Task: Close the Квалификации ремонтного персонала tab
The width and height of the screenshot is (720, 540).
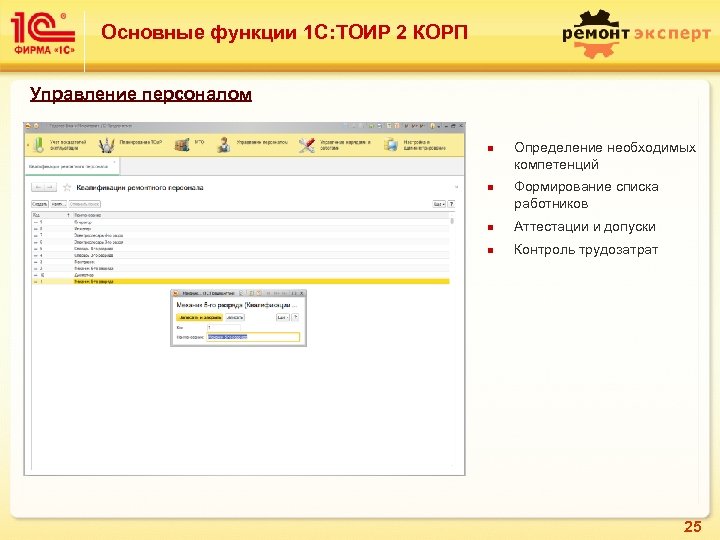Action: pos(114,162)
